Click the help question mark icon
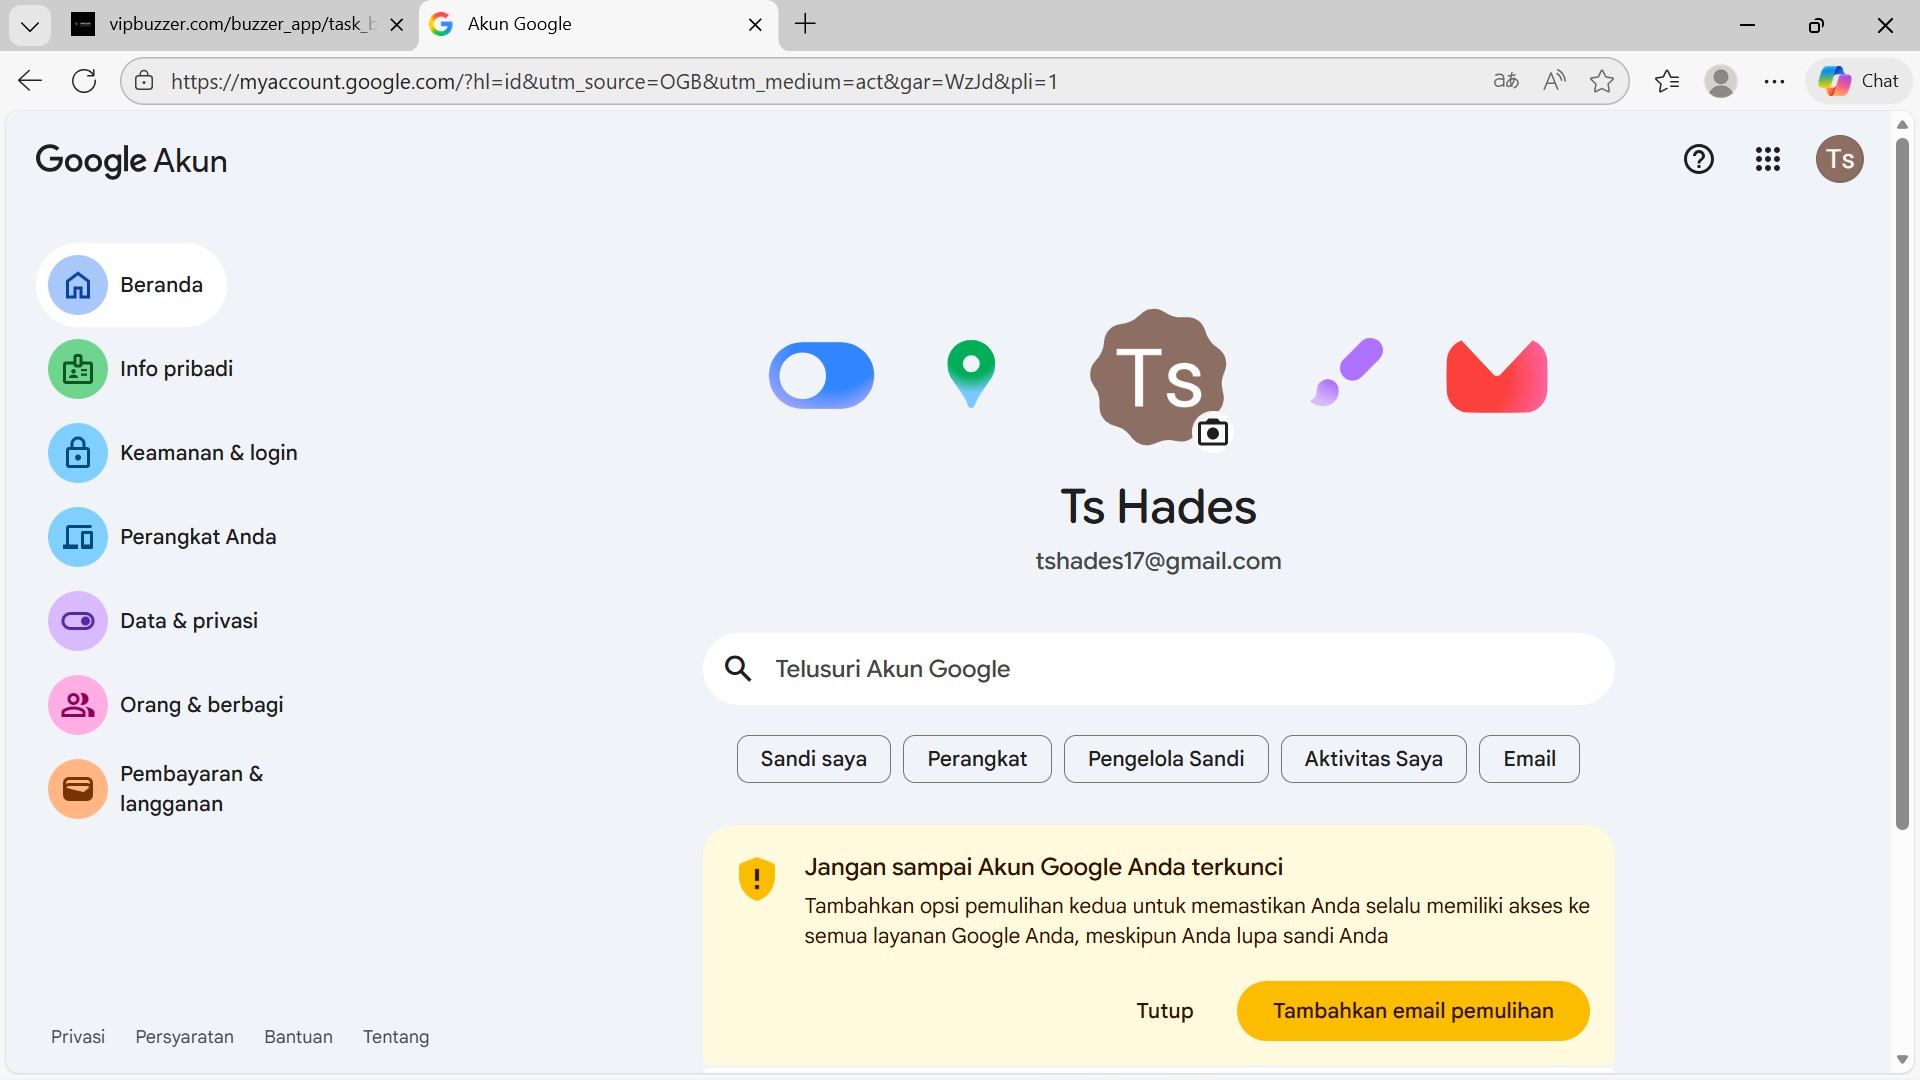1920x1080 pixels. tap(1698, 159)
